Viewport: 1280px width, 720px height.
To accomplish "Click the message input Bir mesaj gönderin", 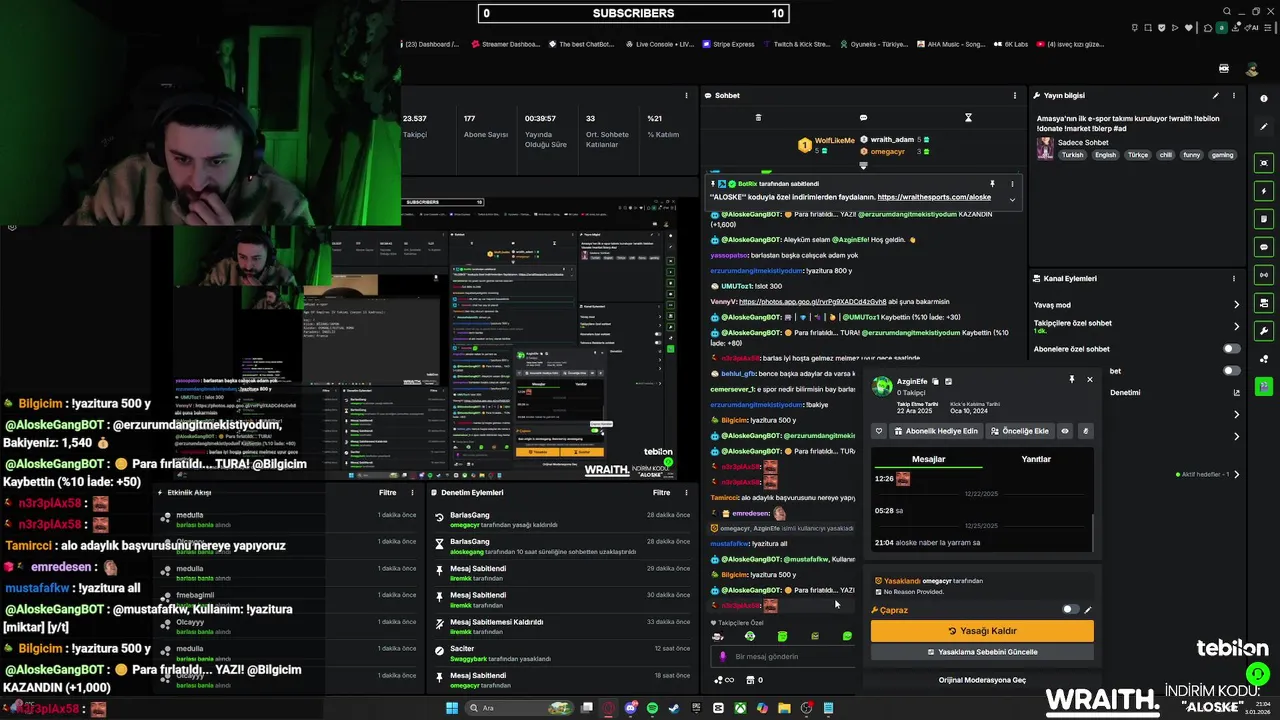I will click(x=783, y=657).
